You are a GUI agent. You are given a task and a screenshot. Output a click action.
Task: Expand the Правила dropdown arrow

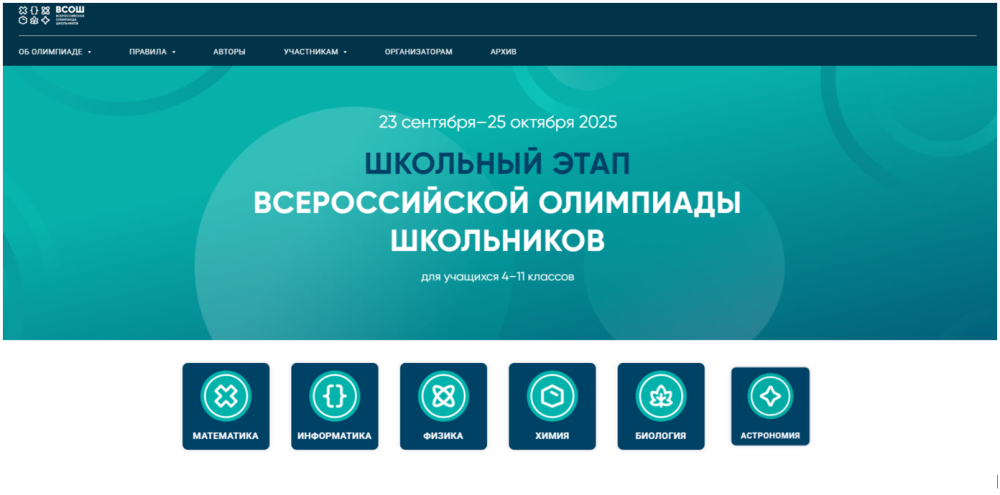click(174, 52)
